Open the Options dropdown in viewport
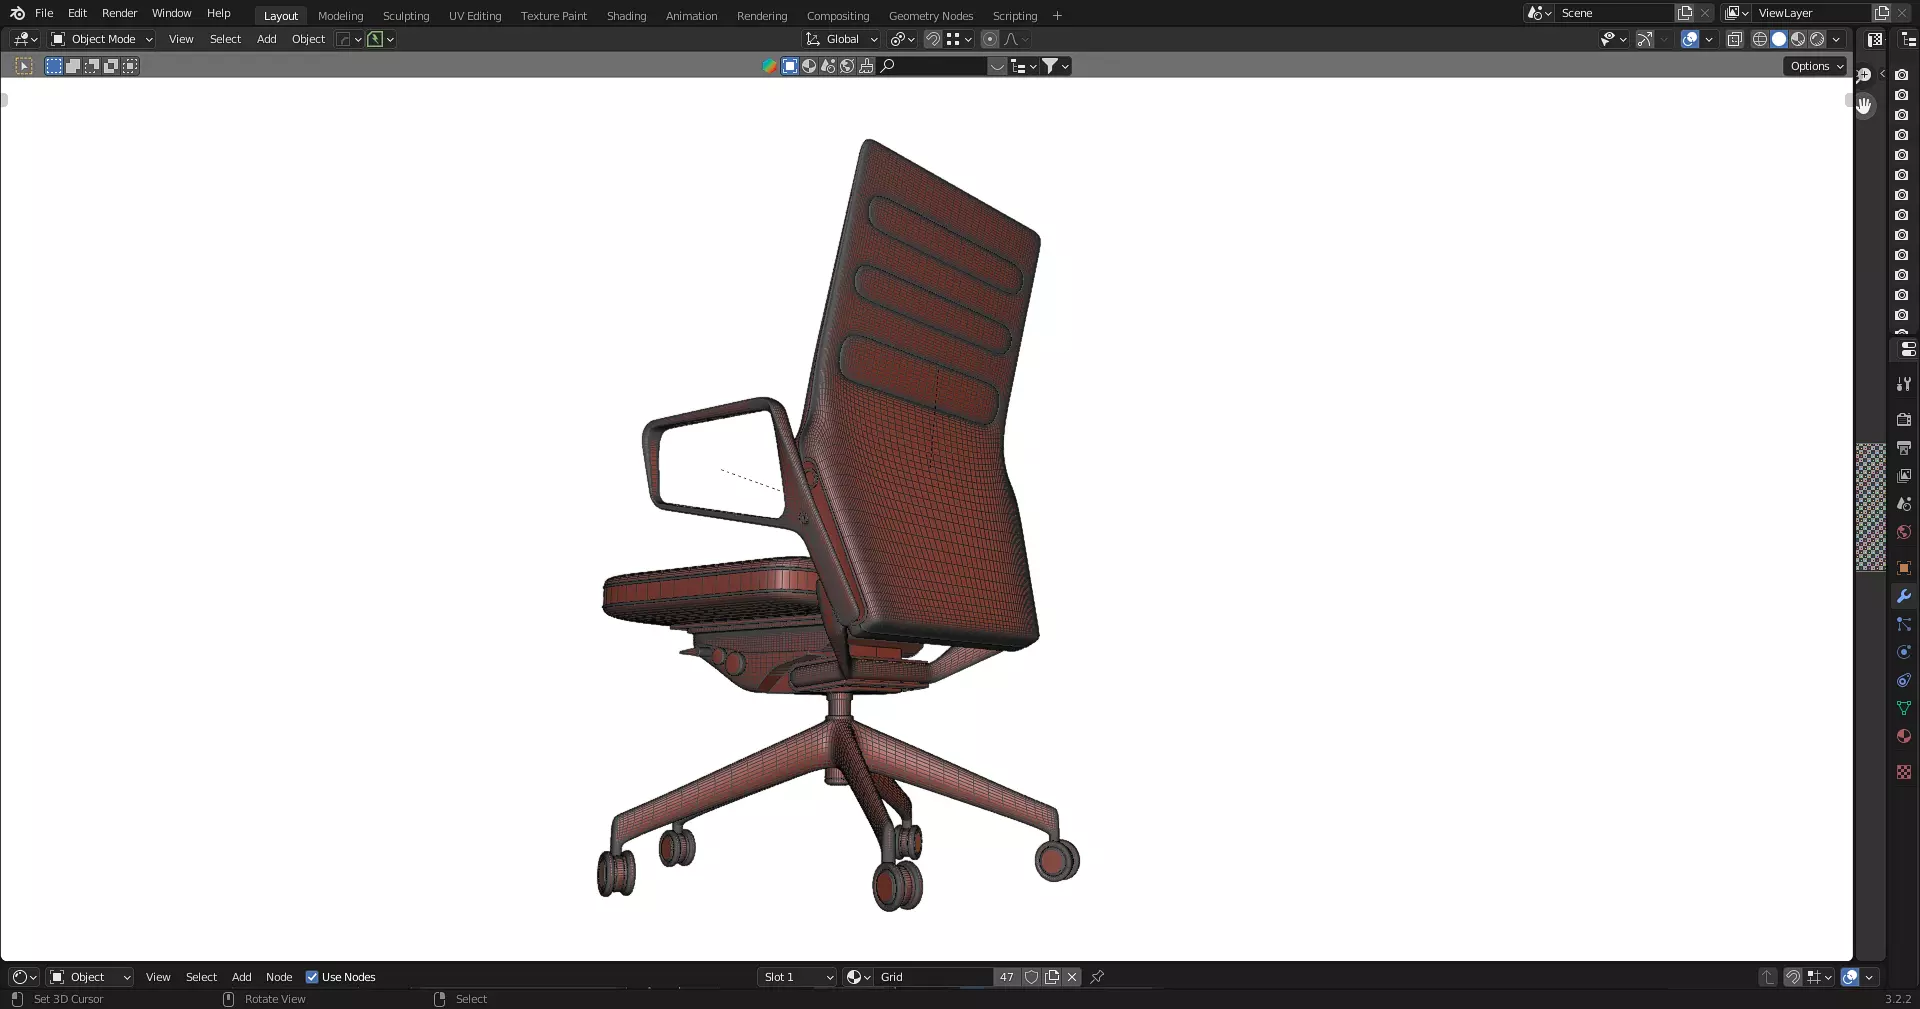 [x=1816, y=66]
